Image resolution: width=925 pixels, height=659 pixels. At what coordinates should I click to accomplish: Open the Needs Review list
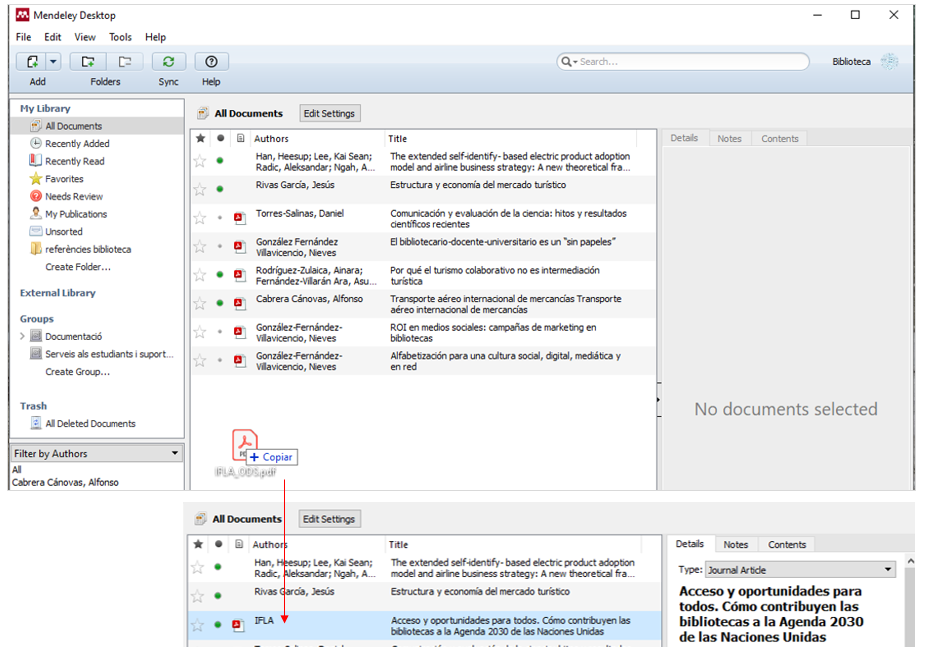(x=74, y=197)
